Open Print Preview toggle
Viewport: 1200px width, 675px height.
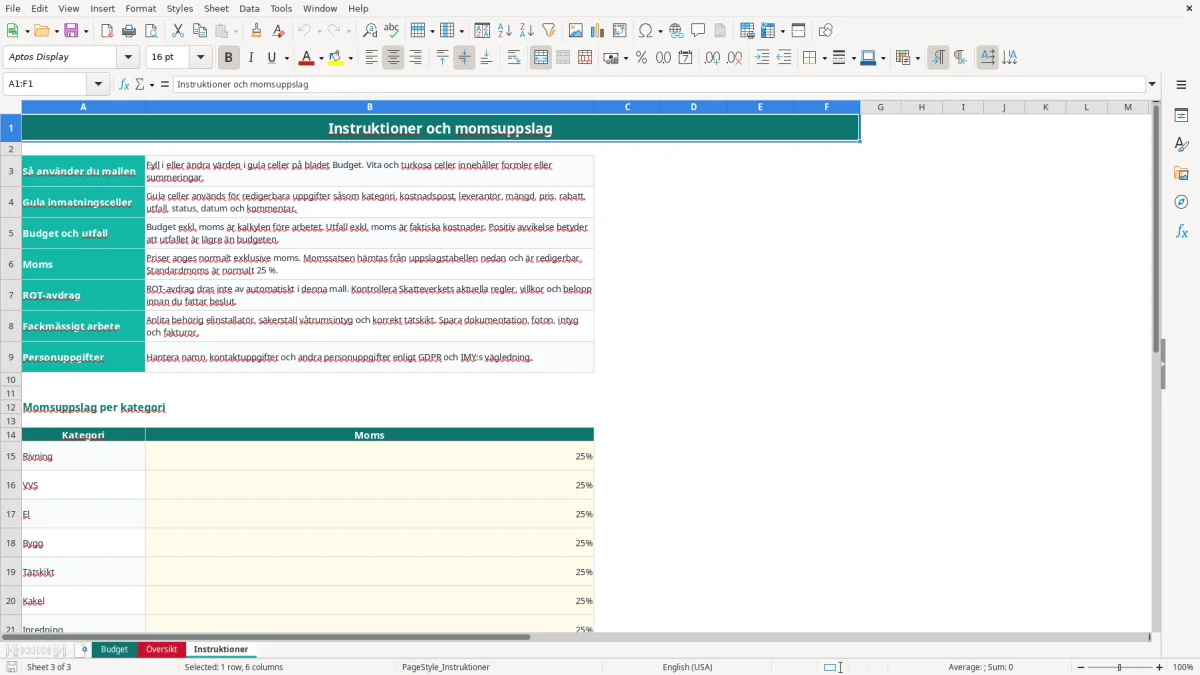[150, 31]
